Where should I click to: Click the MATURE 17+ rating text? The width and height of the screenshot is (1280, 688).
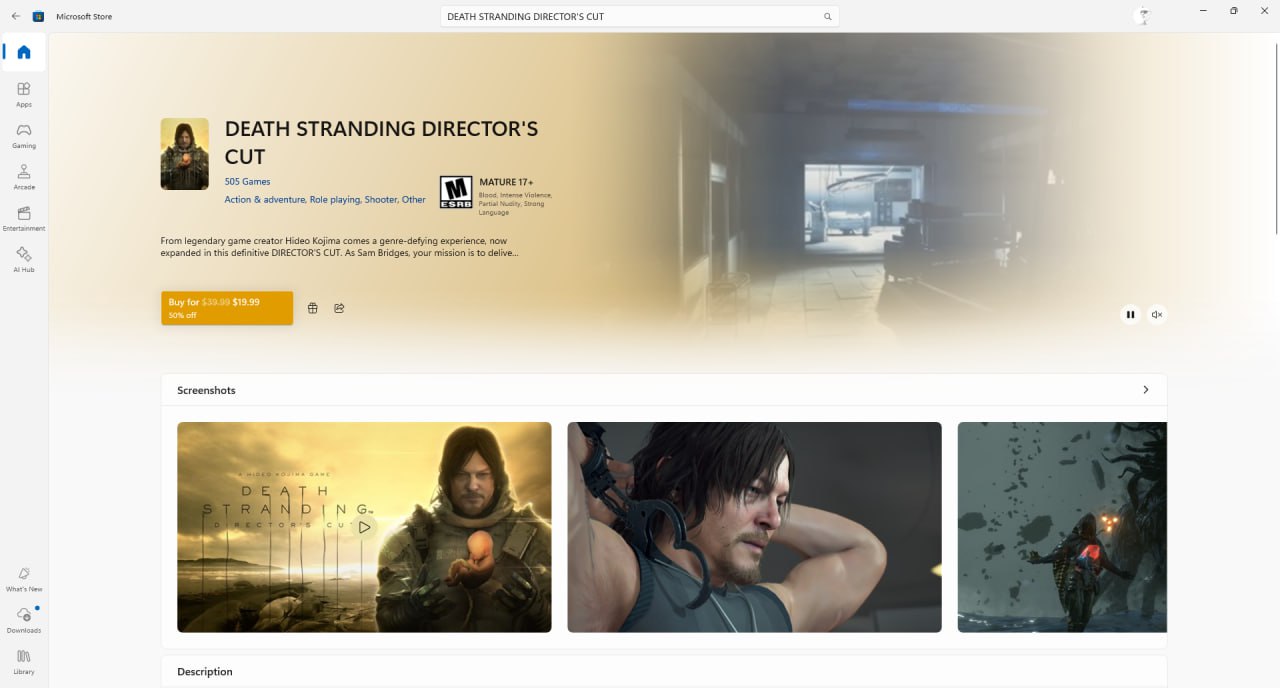(x=506, y=182)
